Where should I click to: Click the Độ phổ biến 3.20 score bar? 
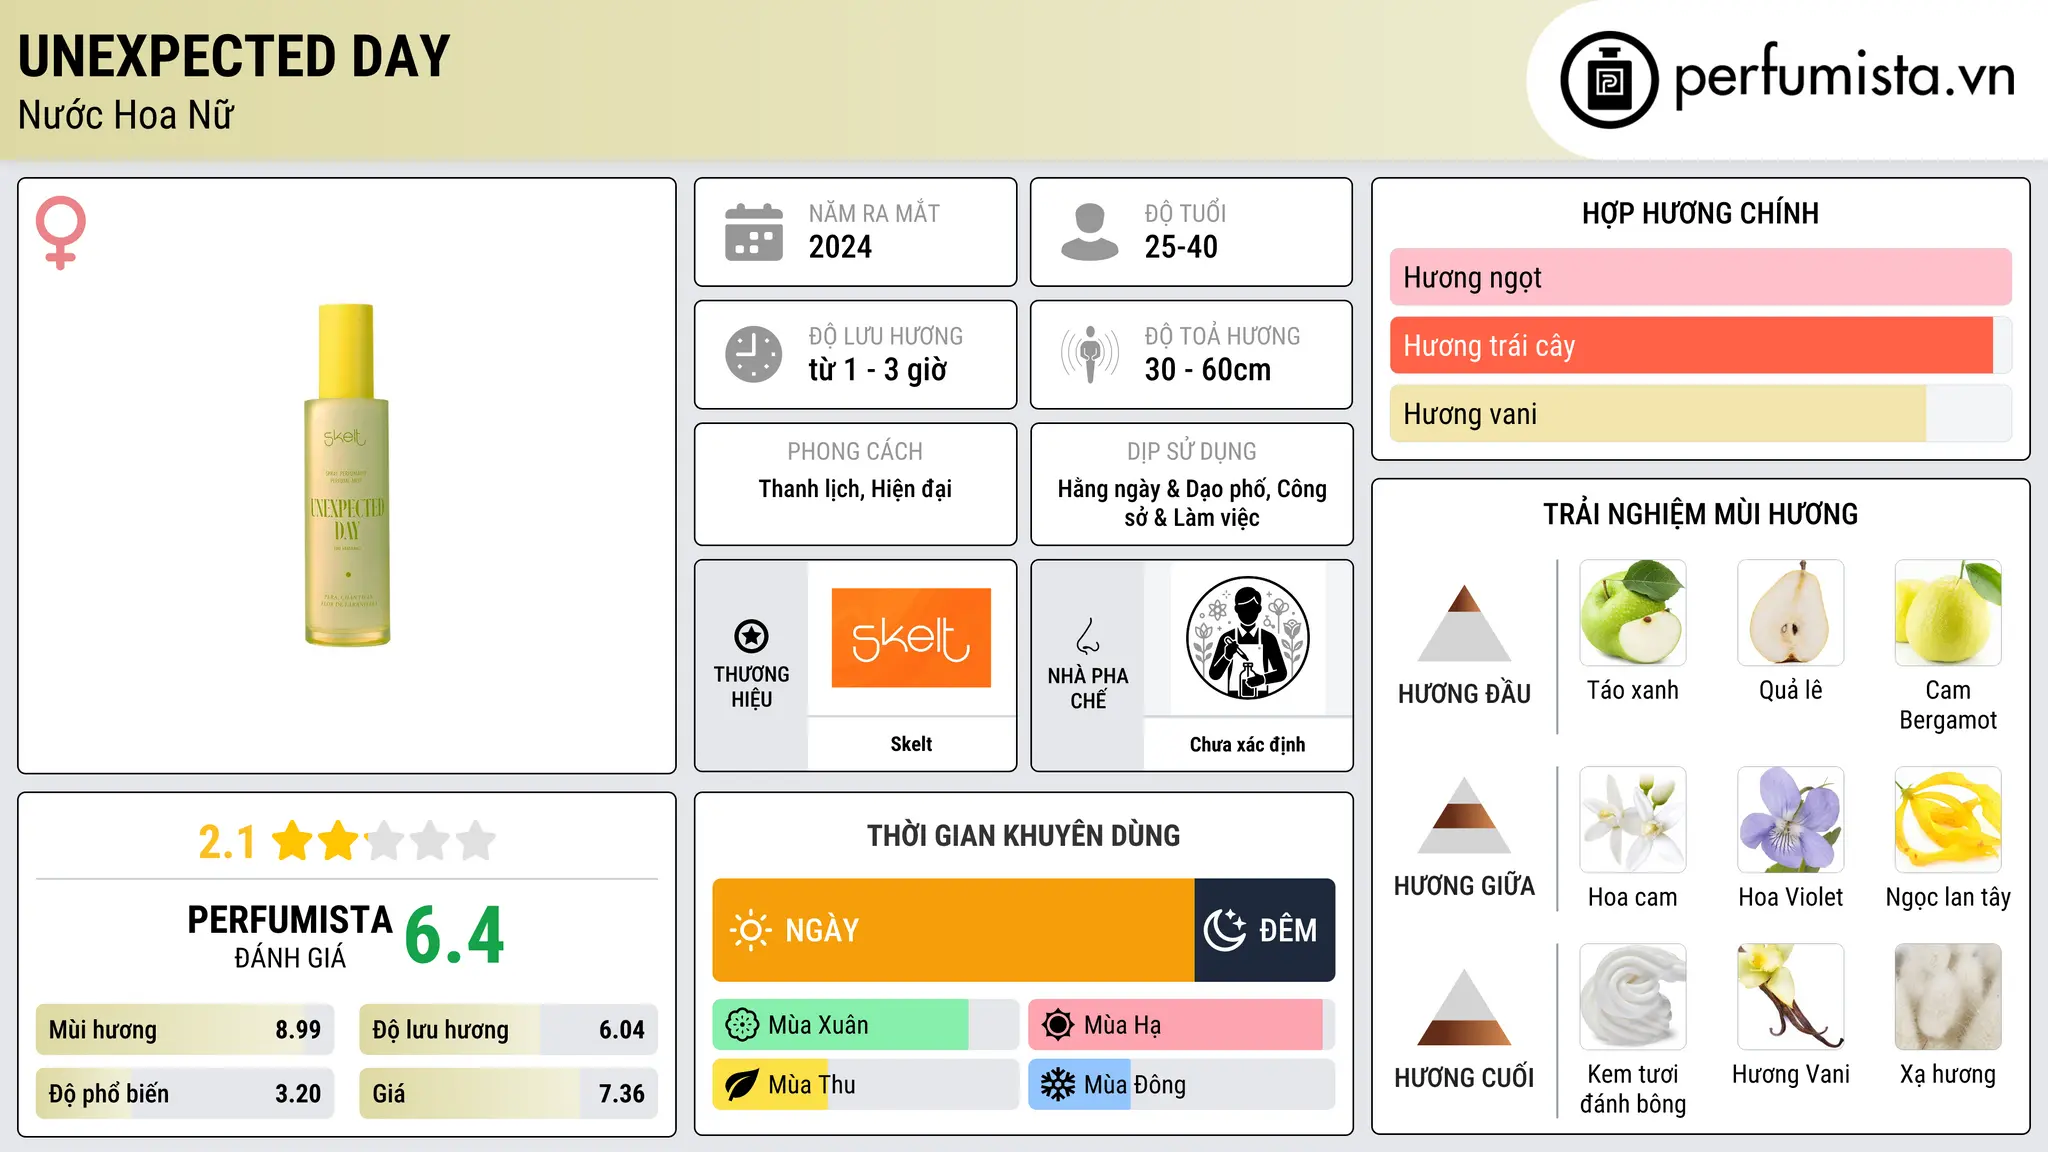pyautogui.click(x=185, y=1094)
